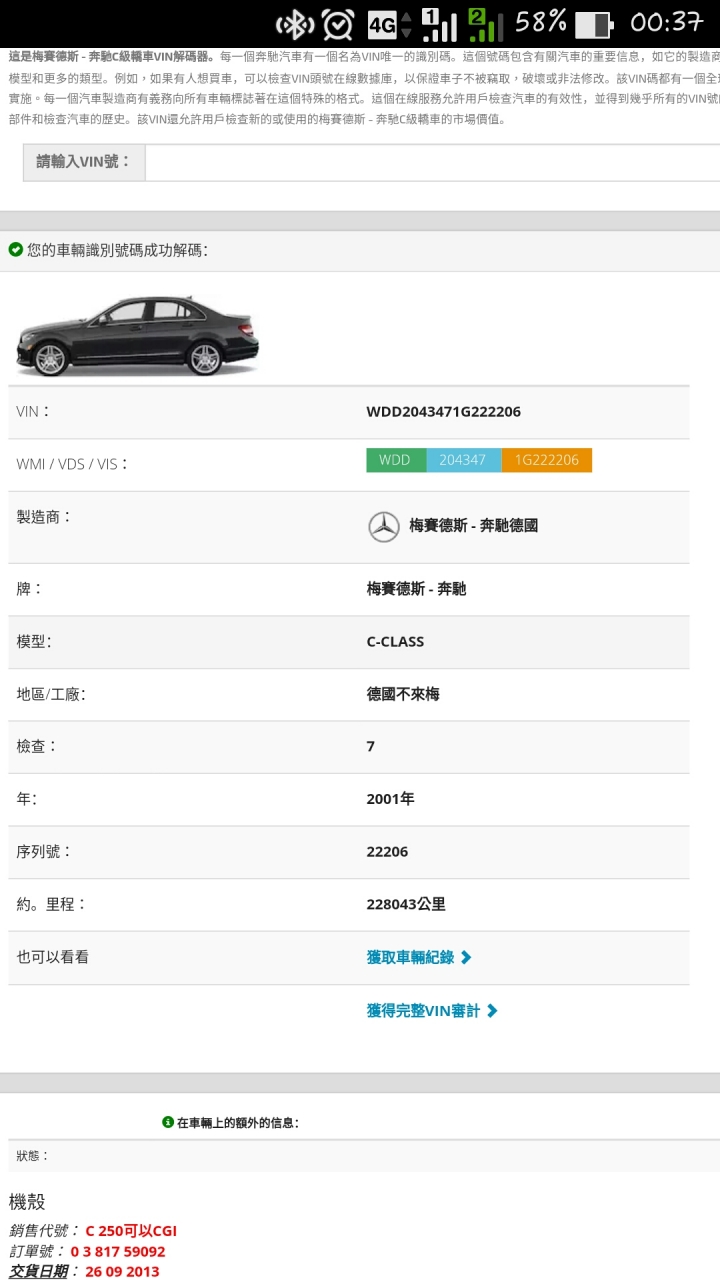Image resolution: width=720 pixels, height=1280 pixels.
Task: Click the 您的車輛識別號碼成功解碼 message
Action: pos(118,250)
